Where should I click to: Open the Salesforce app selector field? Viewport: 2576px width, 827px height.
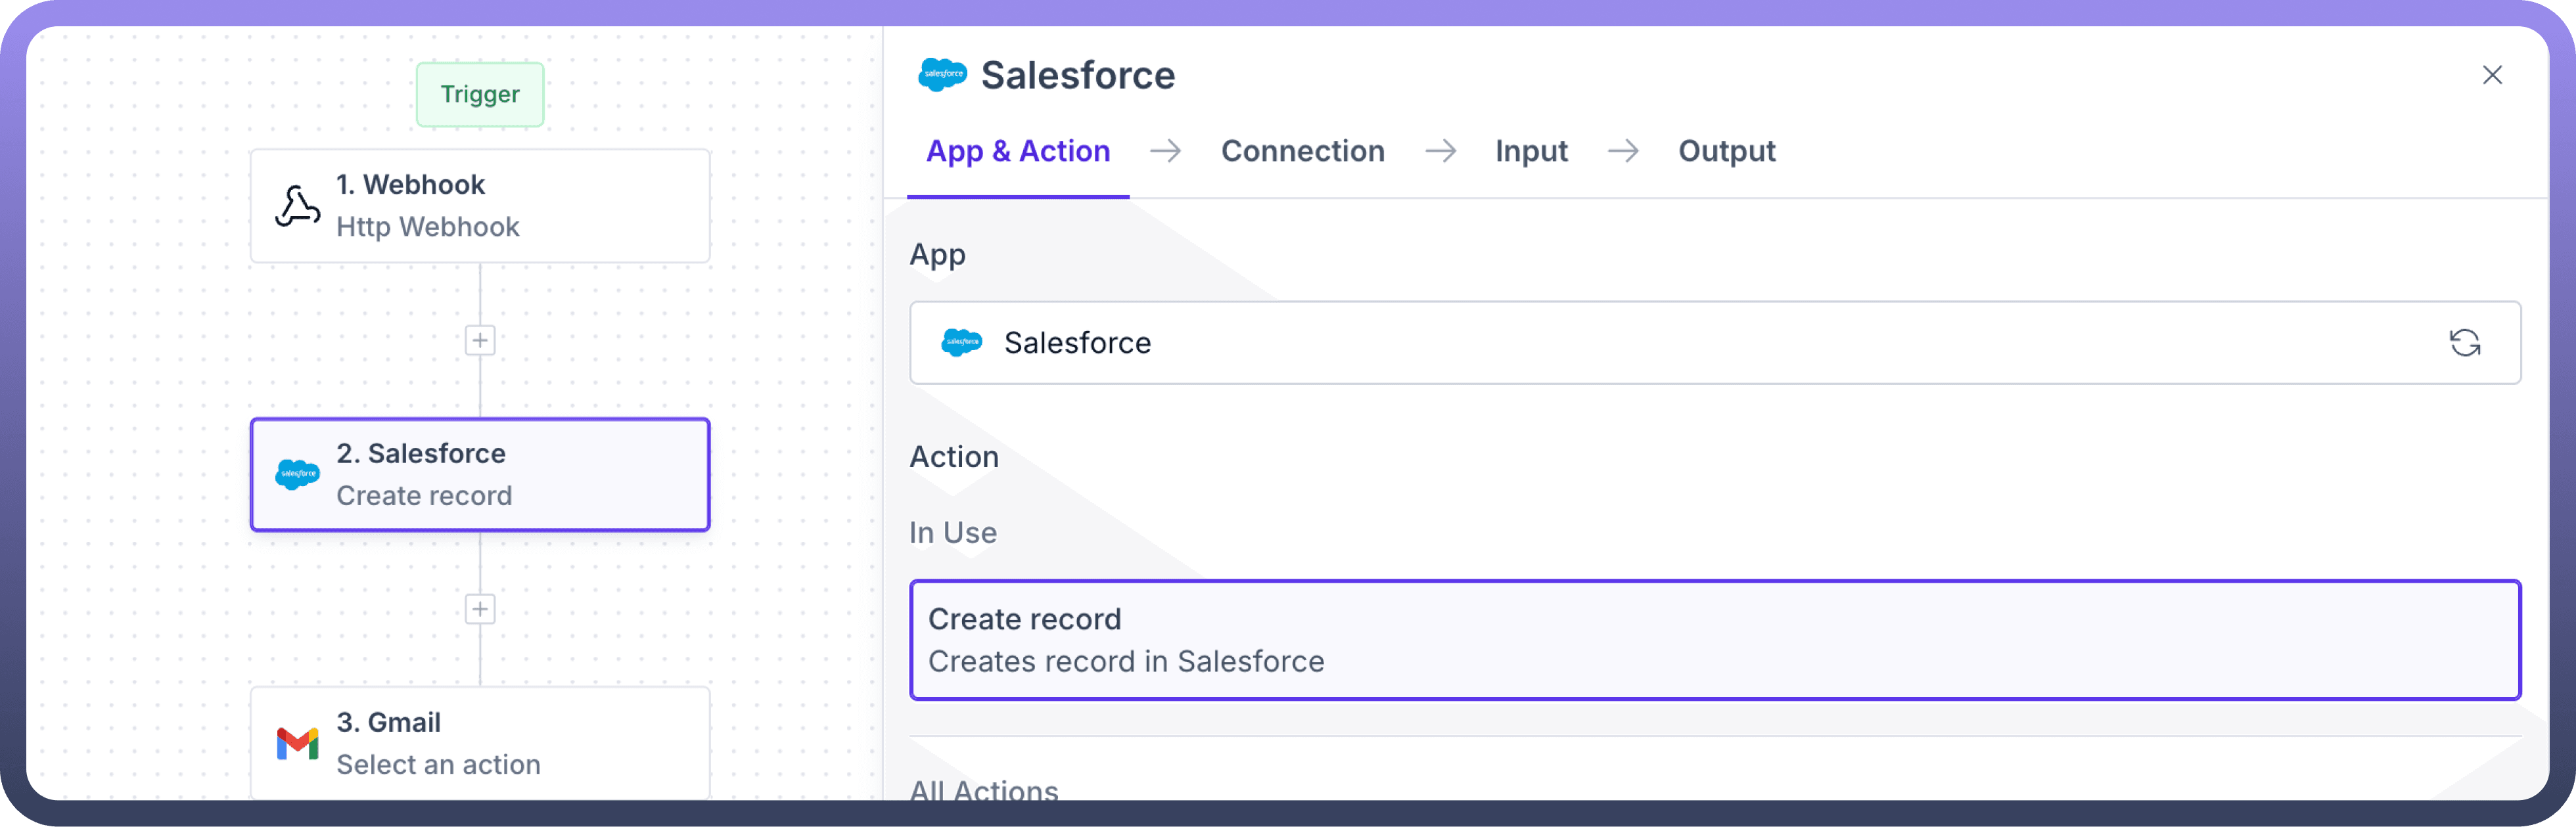coord(1600,343)
